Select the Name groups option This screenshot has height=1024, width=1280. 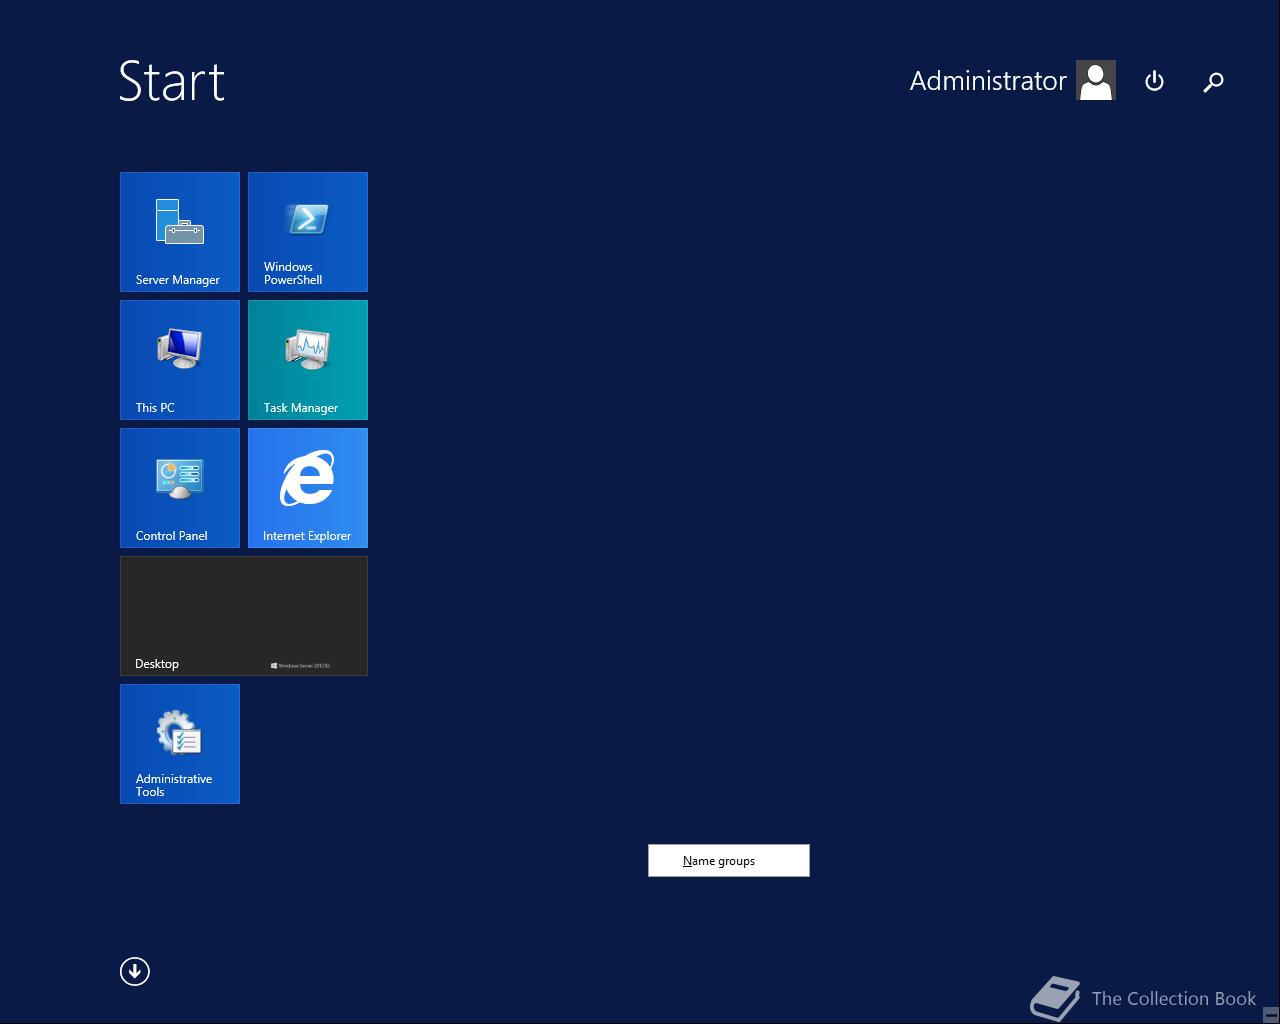(x=729, y=861)
